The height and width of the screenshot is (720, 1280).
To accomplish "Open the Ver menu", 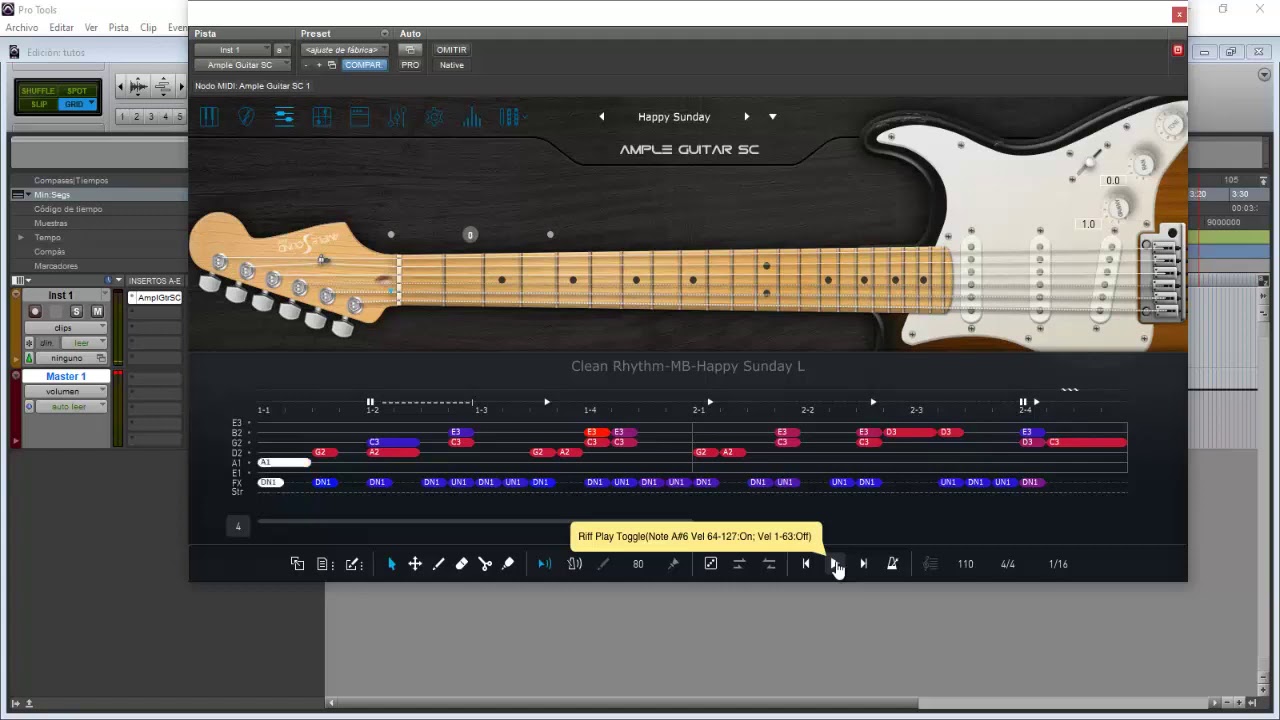I will pos(91,28).
